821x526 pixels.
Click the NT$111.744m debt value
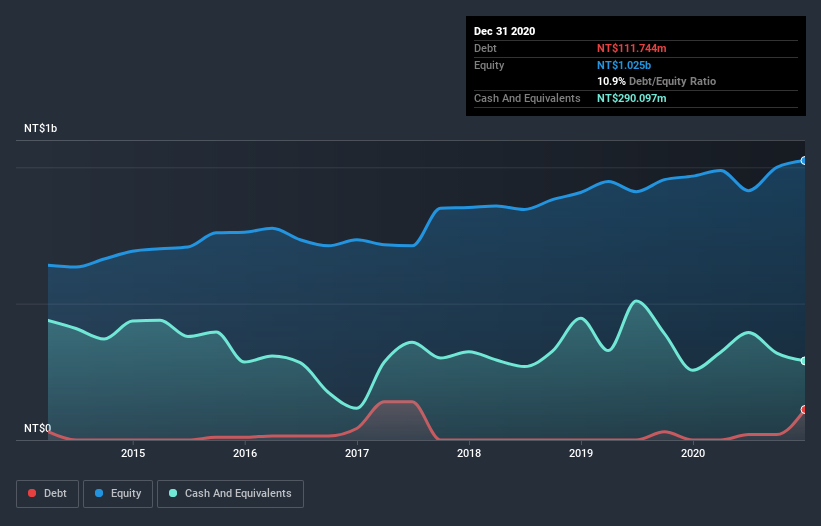pyautogui.click(x=631, y=48)
